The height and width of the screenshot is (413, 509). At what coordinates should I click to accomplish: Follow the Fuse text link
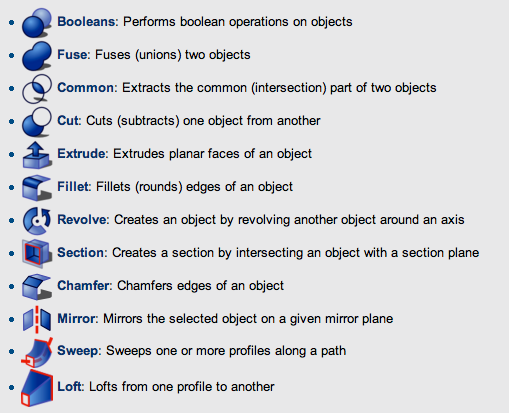72,55
